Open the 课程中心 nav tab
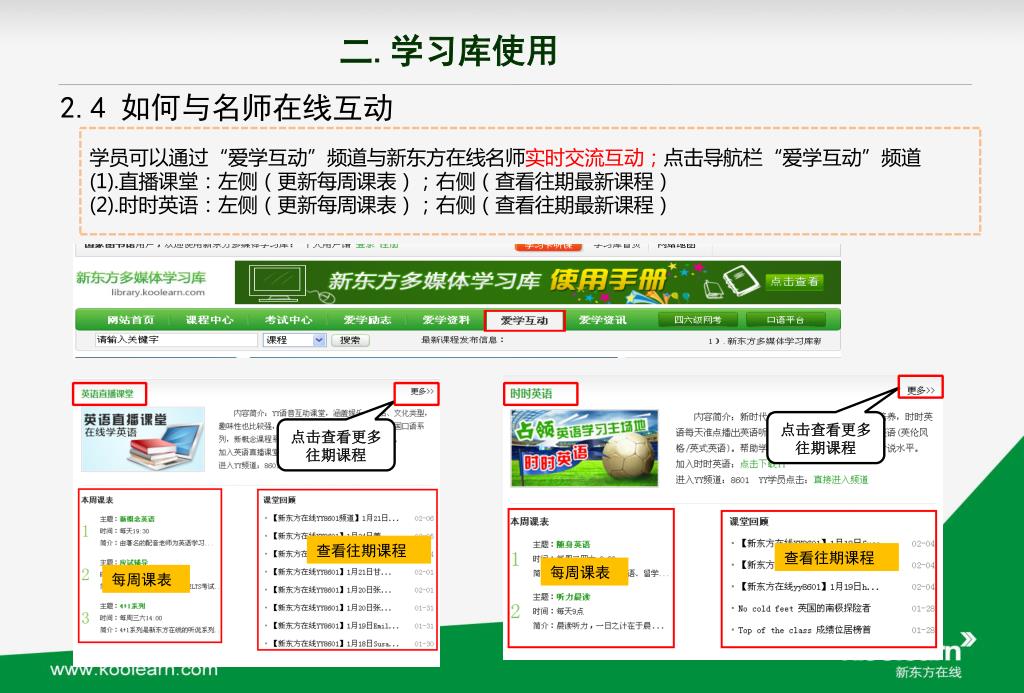 209,320
